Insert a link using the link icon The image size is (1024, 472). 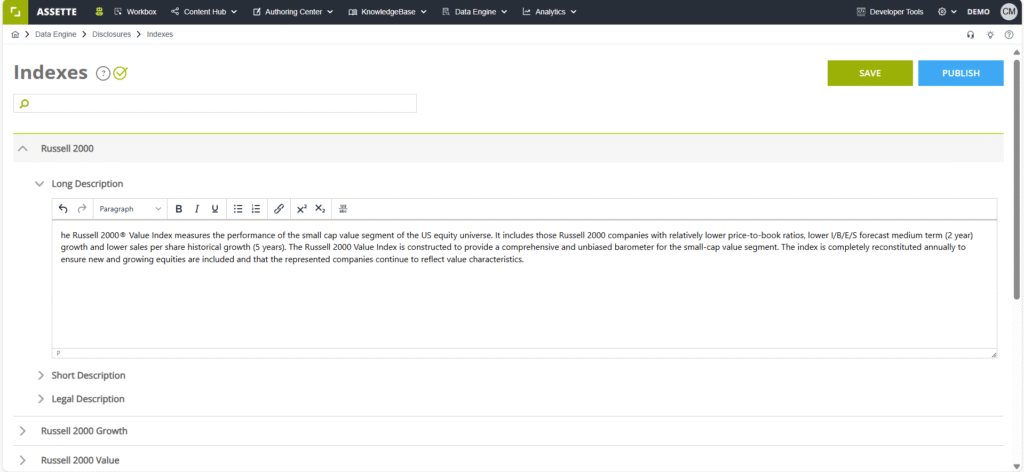coord(279,209)
